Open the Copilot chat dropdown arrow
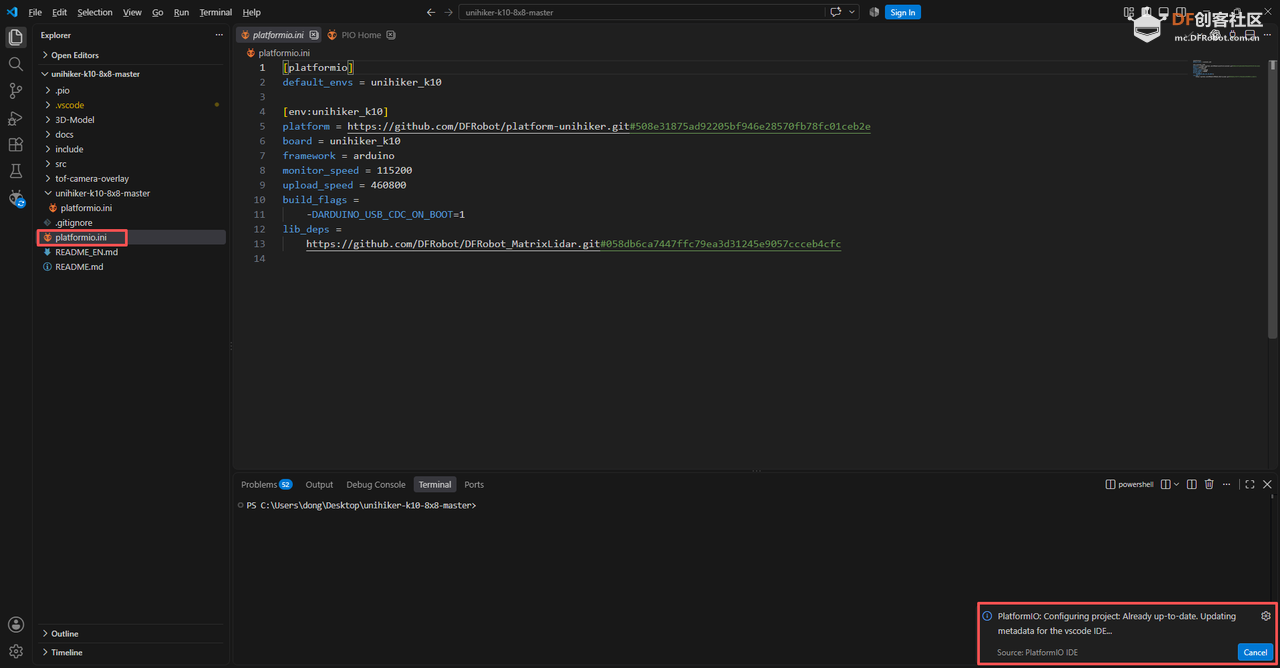1280x668 pixels. click(x=852, y=12)
